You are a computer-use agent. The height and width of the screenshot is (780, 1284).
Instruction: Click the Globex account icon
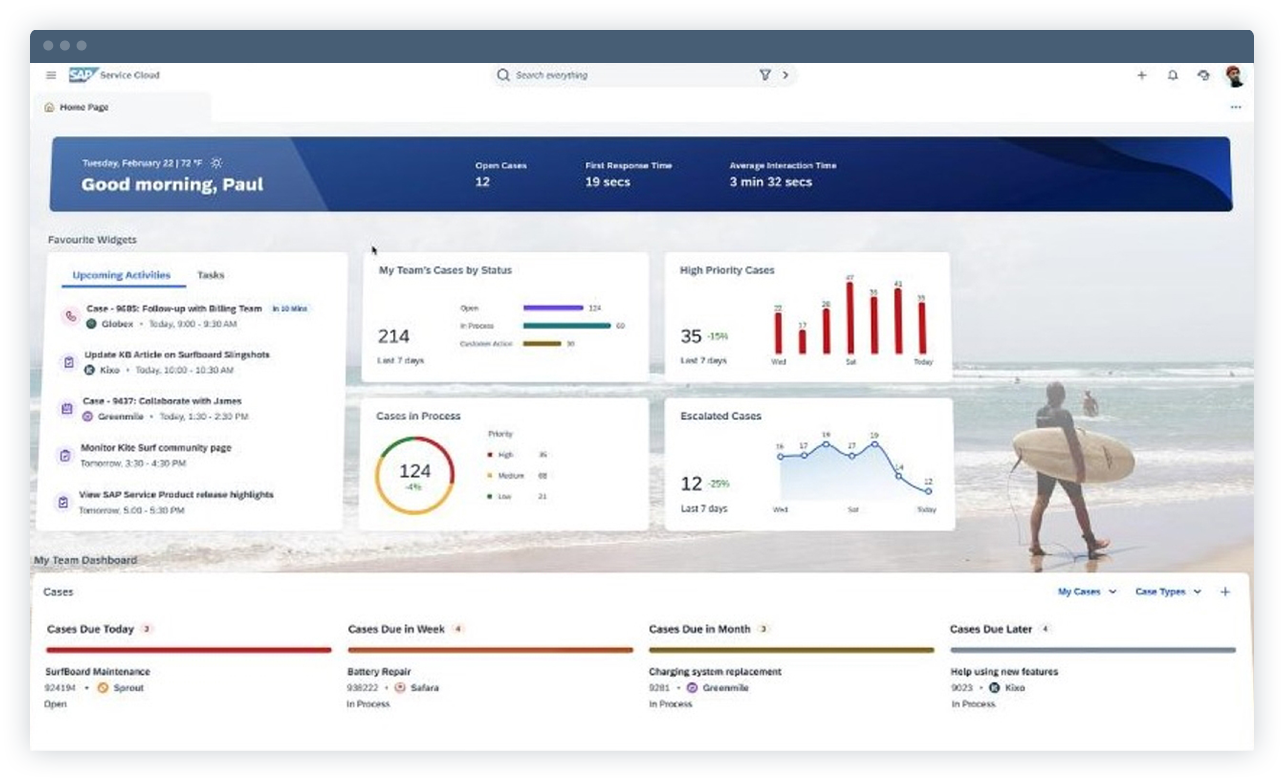[x=89, y=322]
